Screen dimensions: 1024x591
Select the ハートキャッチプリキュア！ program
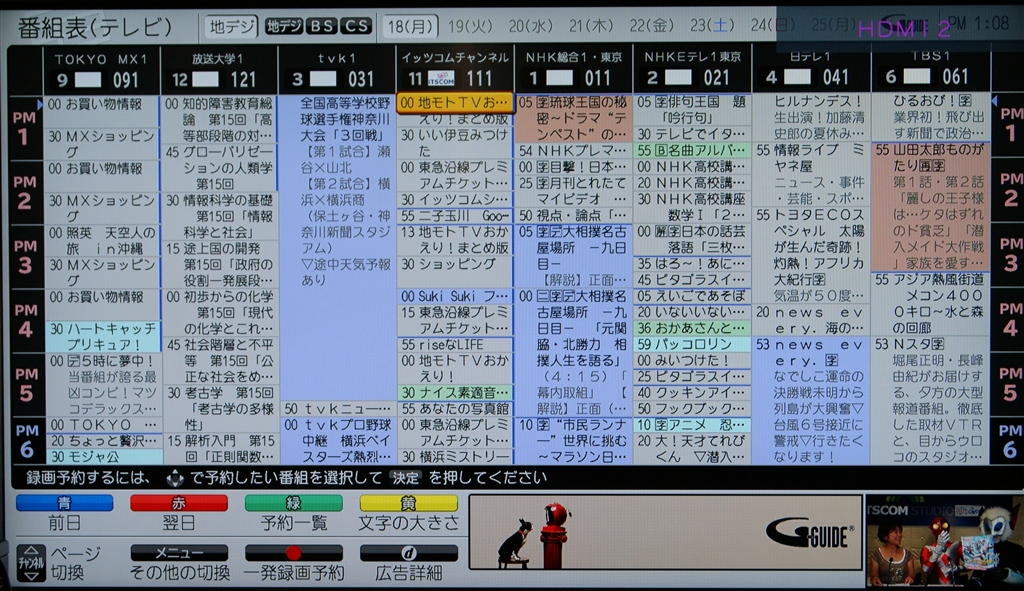coord(103,336)
